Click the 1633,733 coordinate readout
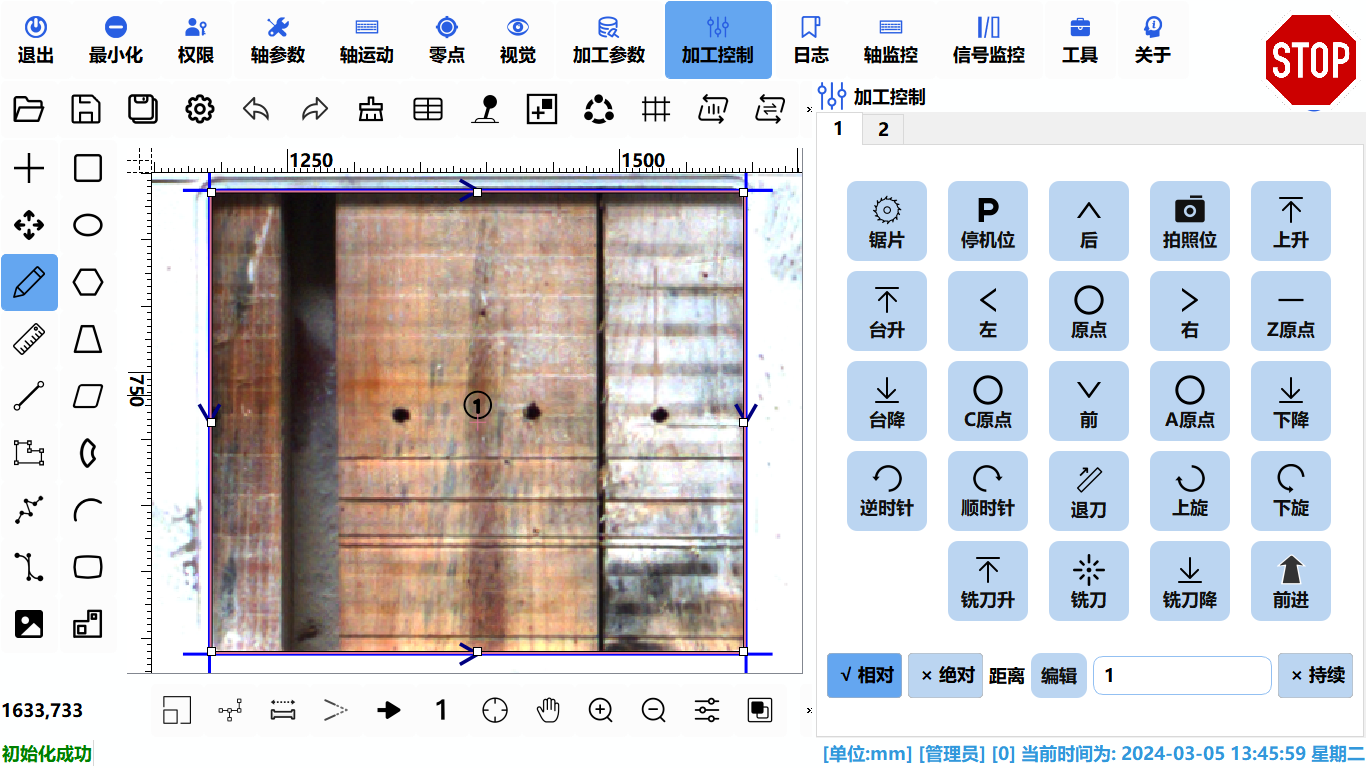 (42, 711)
